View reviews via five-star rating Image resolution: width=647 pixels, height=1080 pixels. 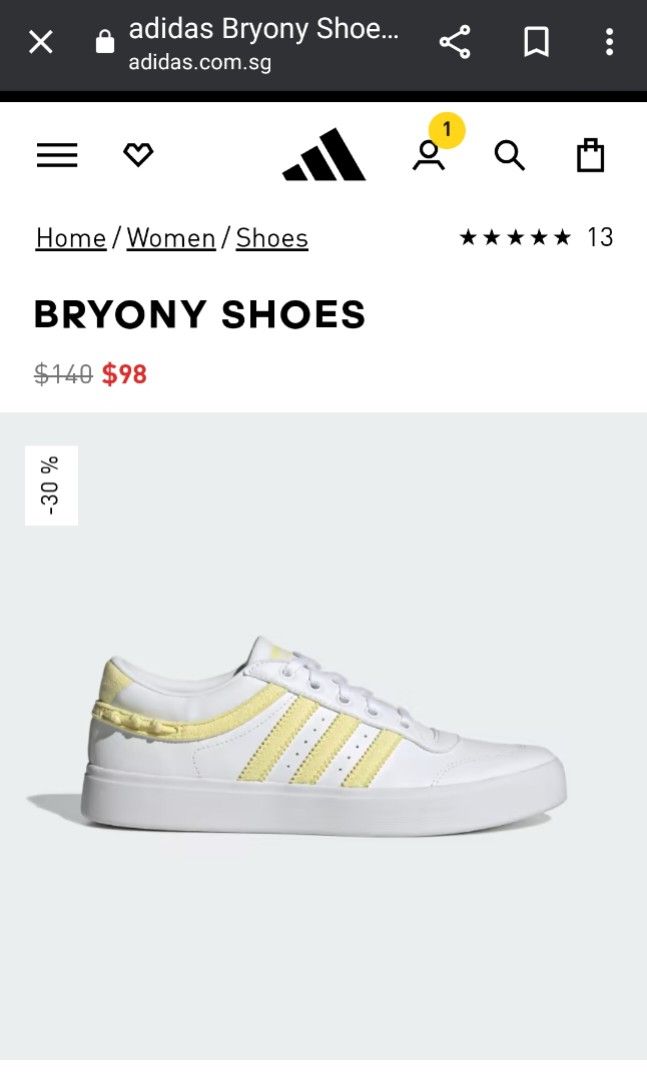click(515, 238)
